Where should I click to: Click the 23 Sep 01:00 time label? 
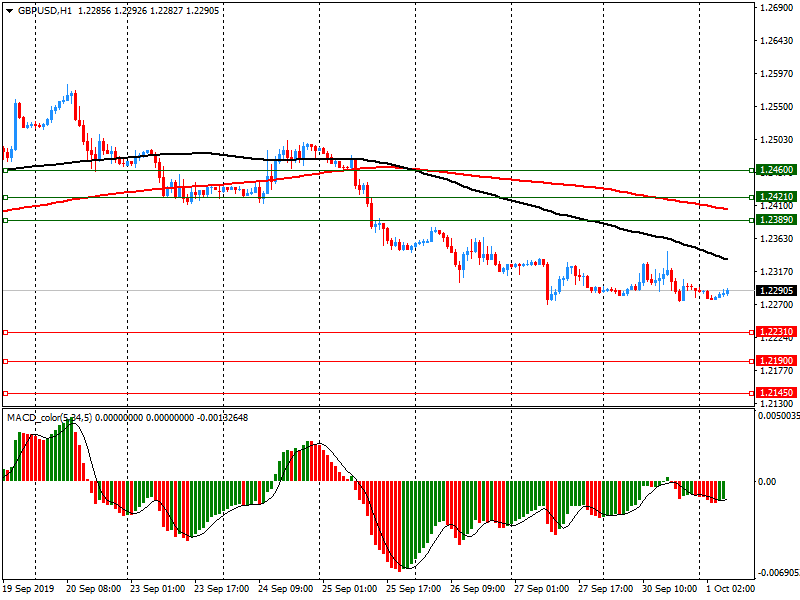coord(157,589)
